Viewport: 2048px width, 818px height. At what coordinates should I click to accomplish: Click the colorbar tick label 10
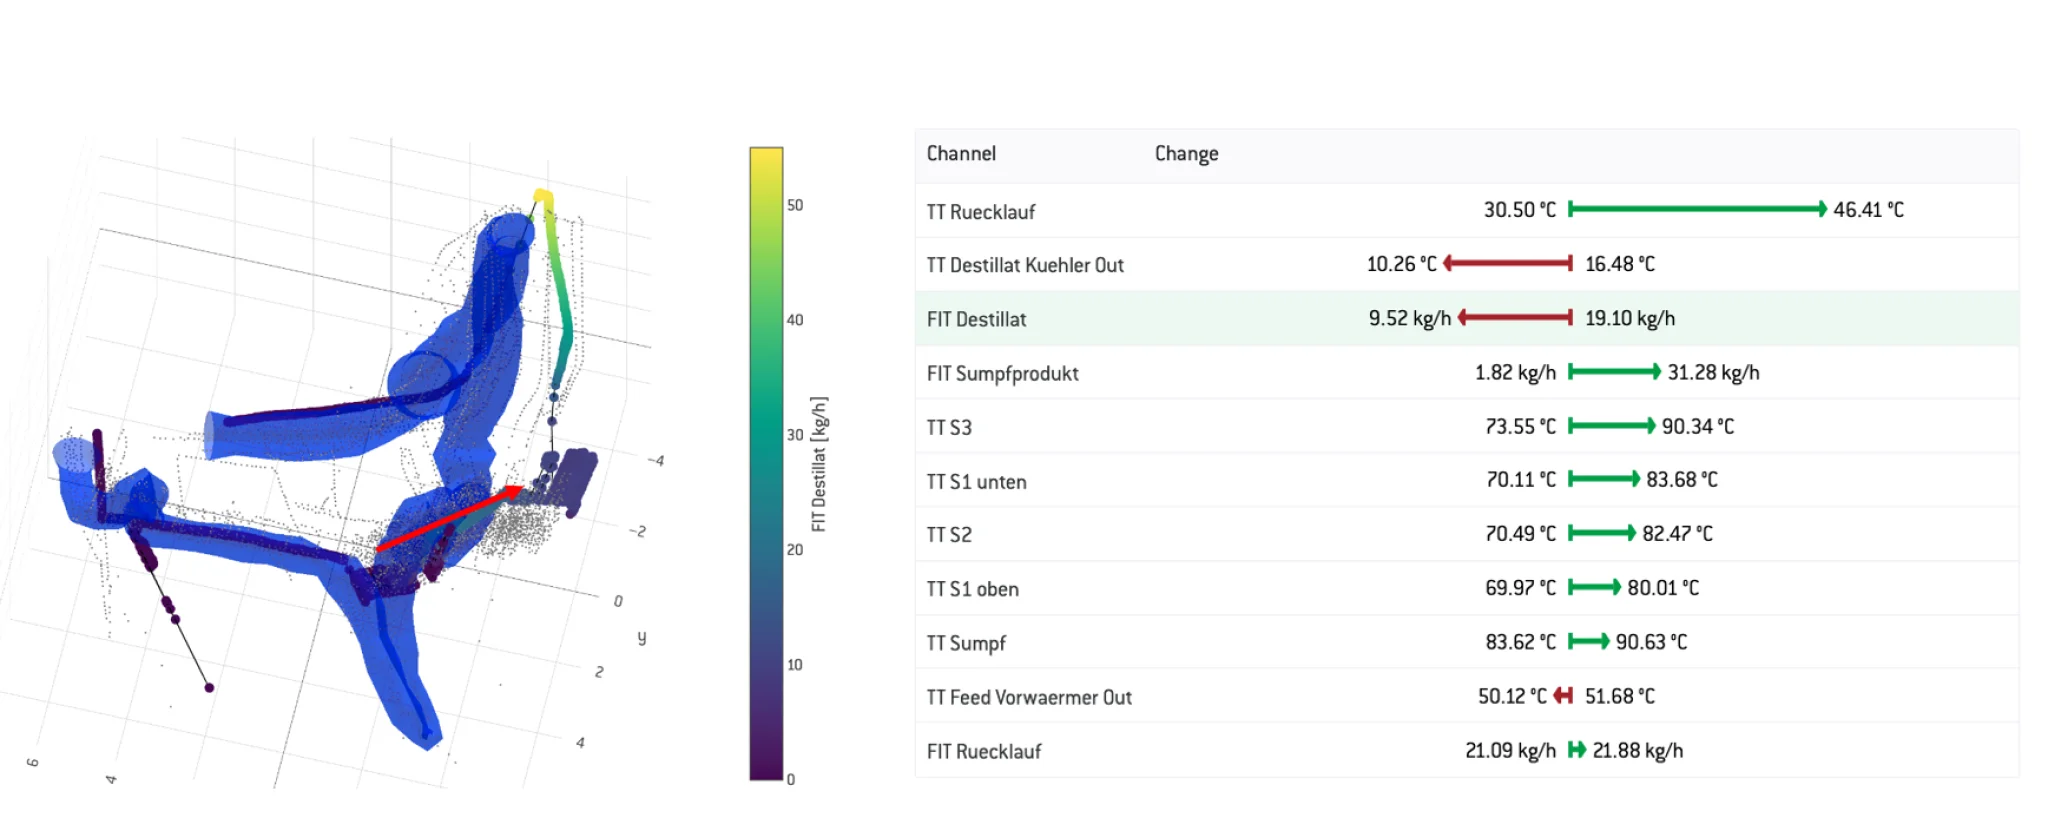pyautogui.click(x=795, y=665)
